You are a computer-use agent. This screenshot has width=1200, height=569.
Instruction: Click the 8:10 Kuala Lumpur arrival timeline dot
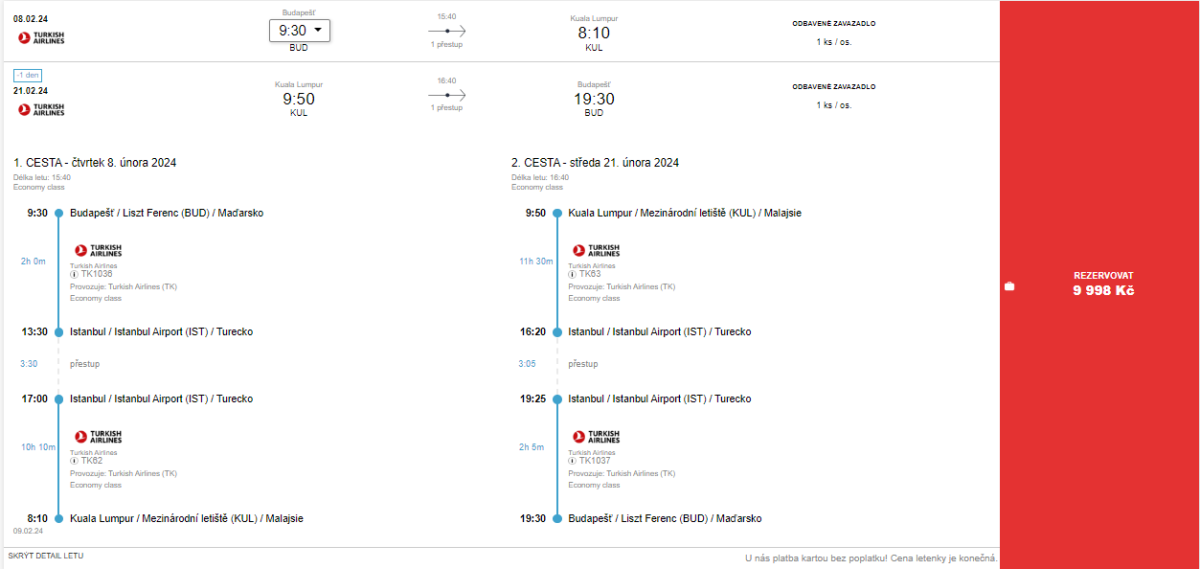pyautogui.click(x=59, y=519)
